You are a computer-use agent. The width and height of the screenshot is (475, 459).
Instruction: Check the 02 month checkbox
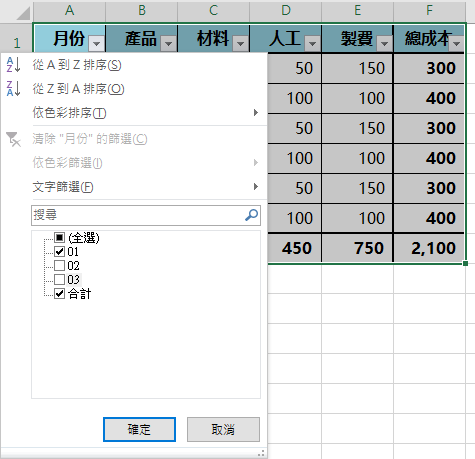[59, 265]
